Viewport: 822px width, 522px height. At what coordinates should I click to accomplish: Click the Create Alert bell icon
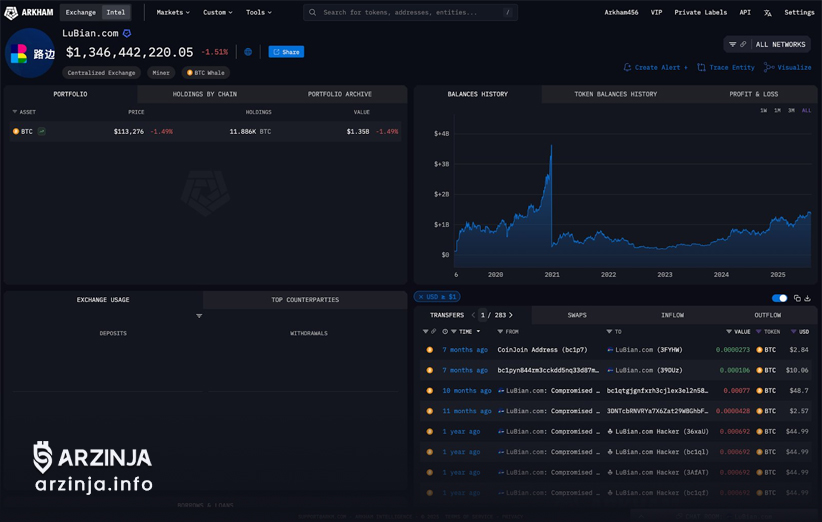627,68
